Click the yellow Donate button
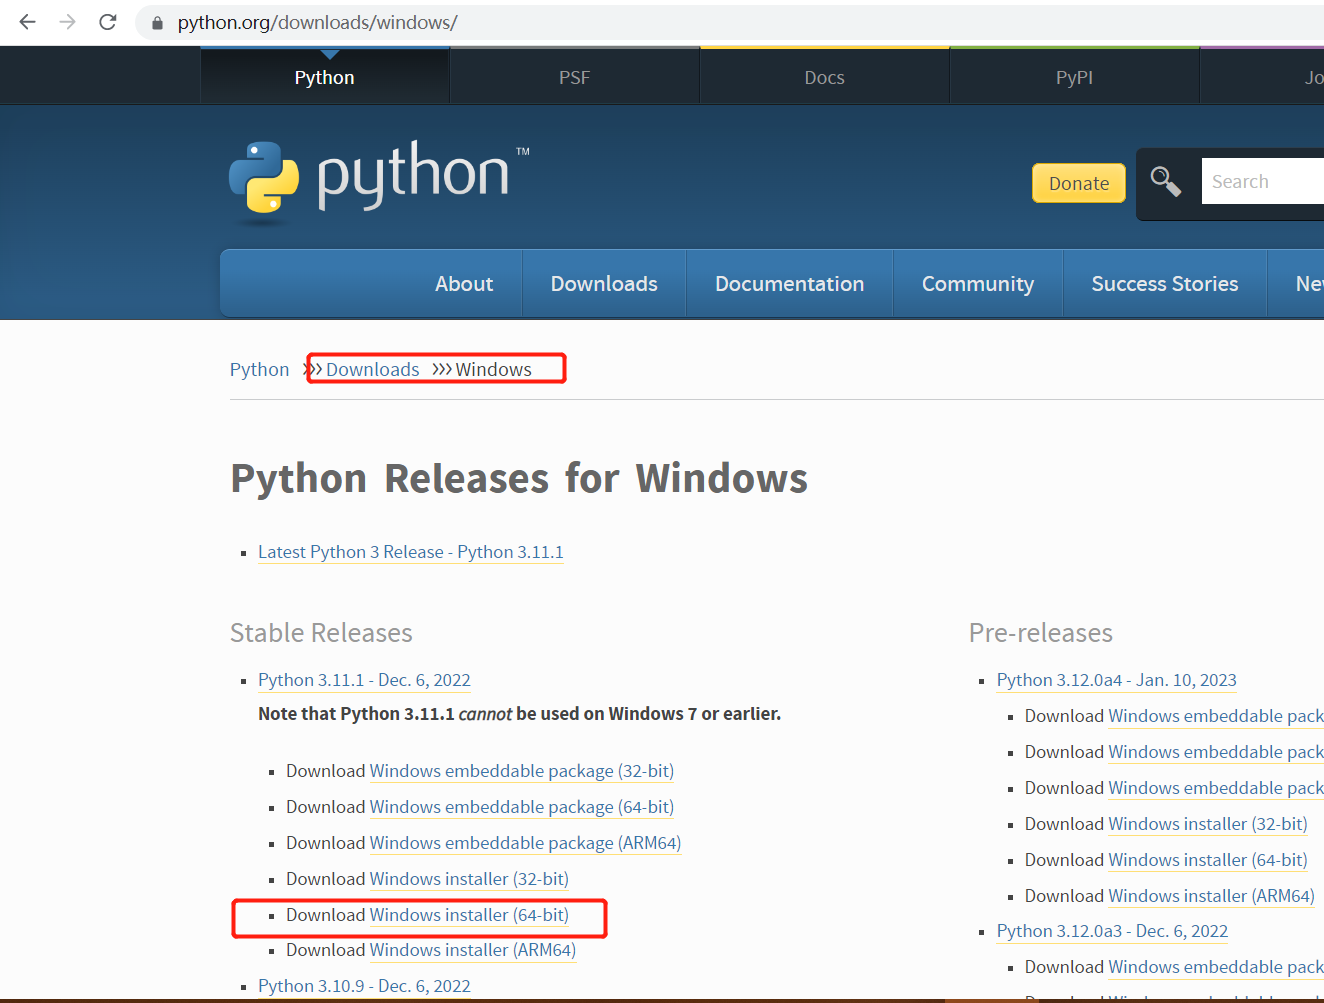Viewport: 1324px width, 1003px height. [1079, 183]
